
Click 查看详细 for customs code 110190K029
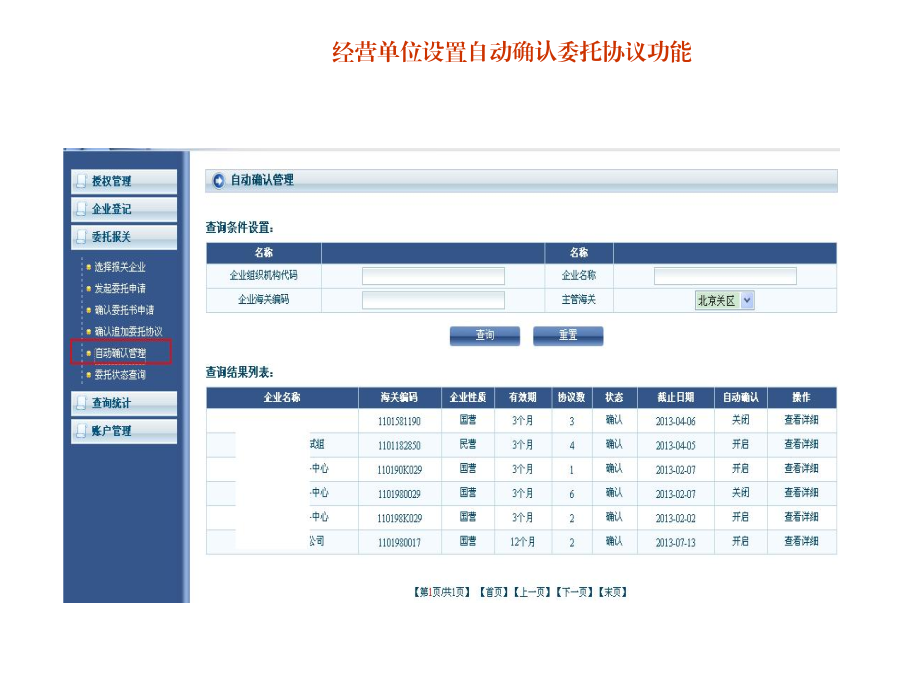[x=801, y=468]
